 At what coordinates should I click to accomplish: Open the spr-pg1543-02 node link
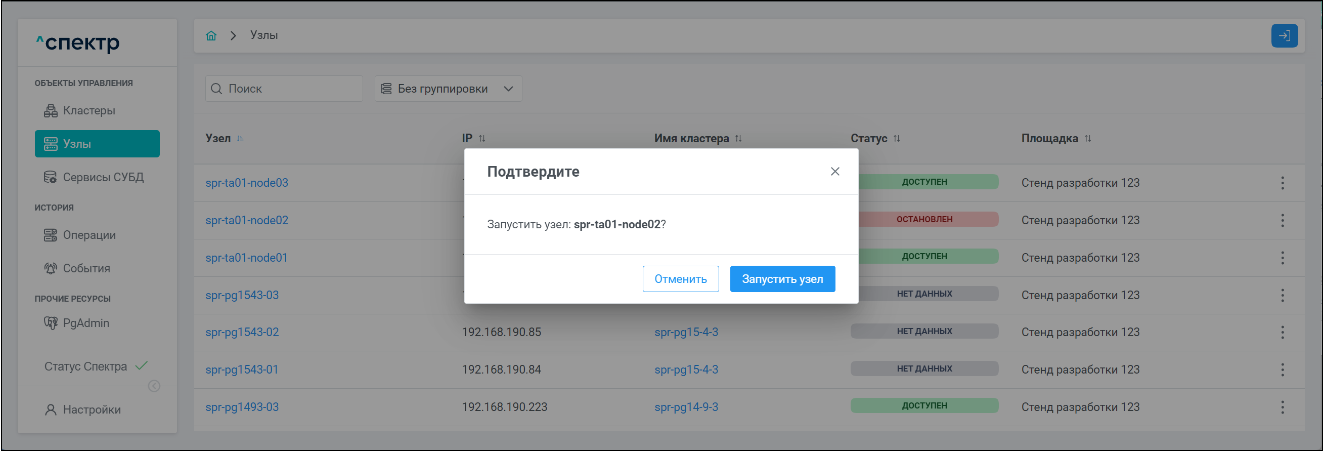[242, 332]
